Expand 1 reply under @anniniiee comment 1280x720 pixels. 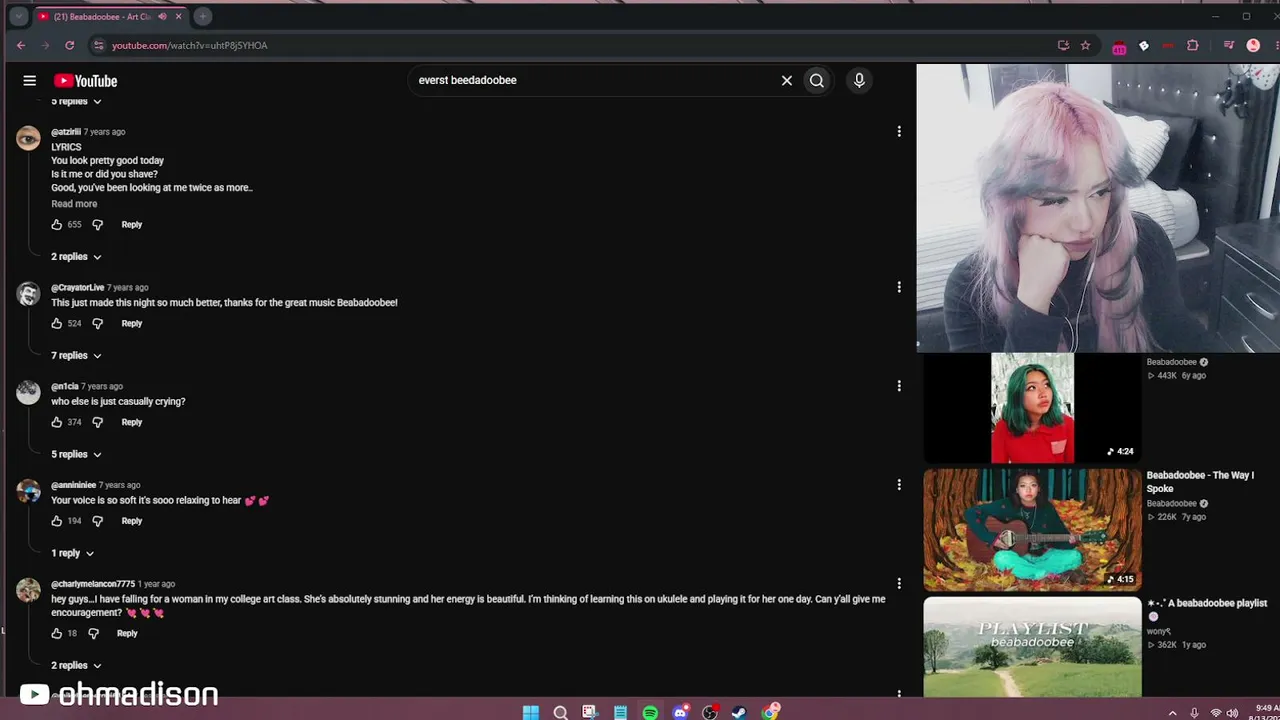(x=72, y=553)
